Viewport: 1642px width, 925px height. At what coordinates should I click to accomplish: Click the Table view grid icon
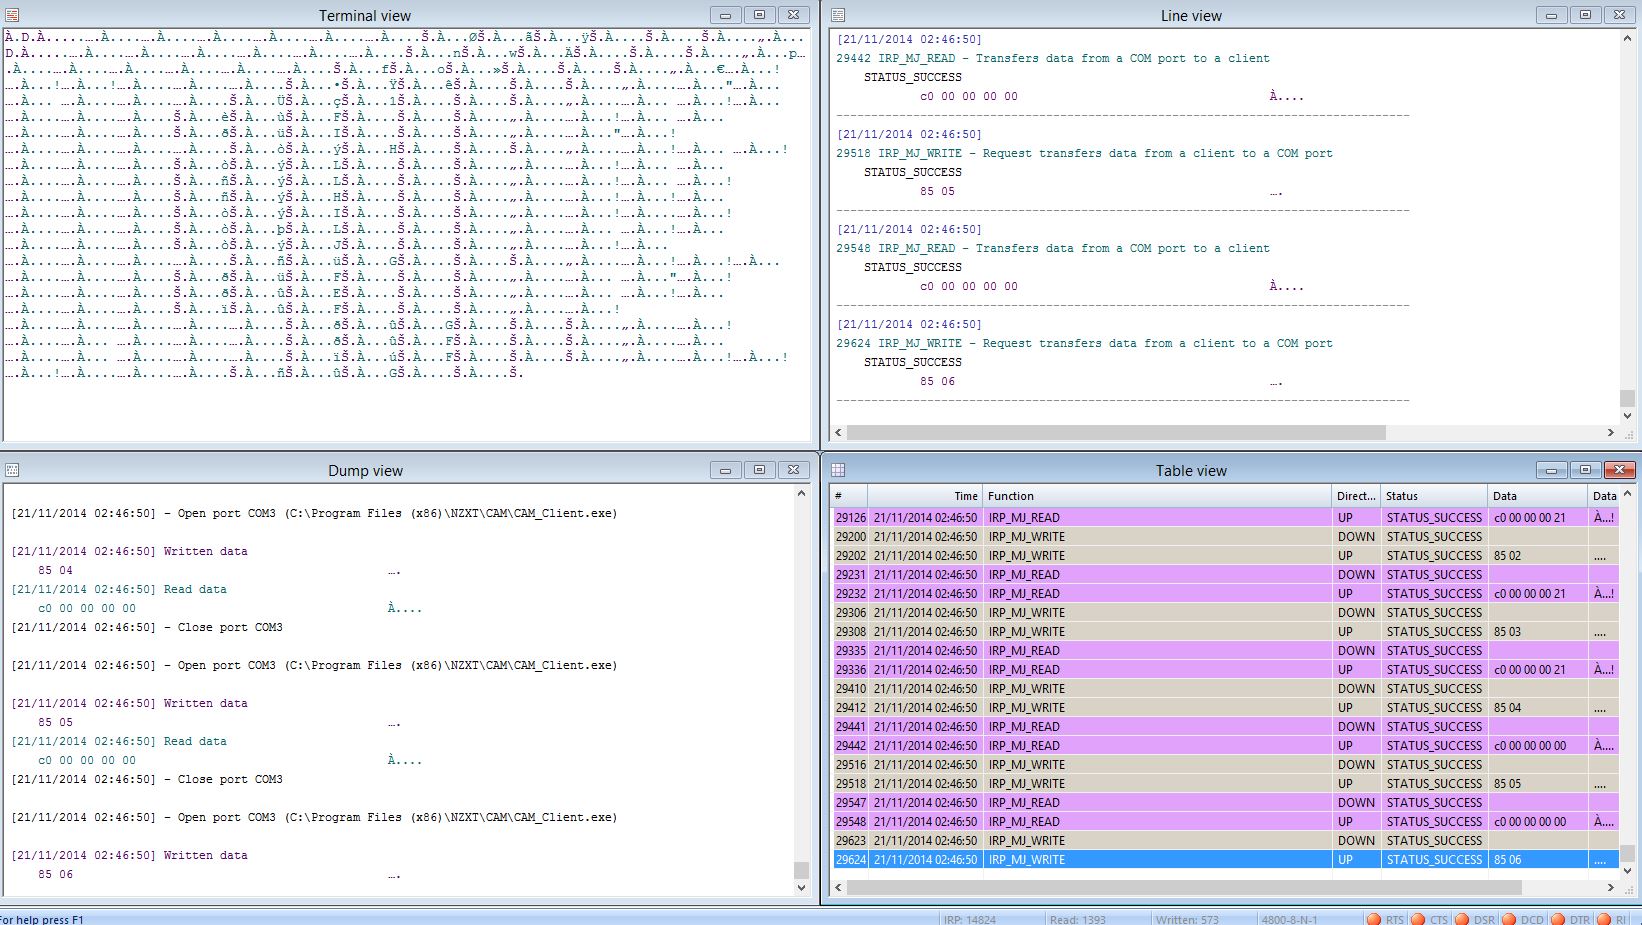(x=838, y=470)
